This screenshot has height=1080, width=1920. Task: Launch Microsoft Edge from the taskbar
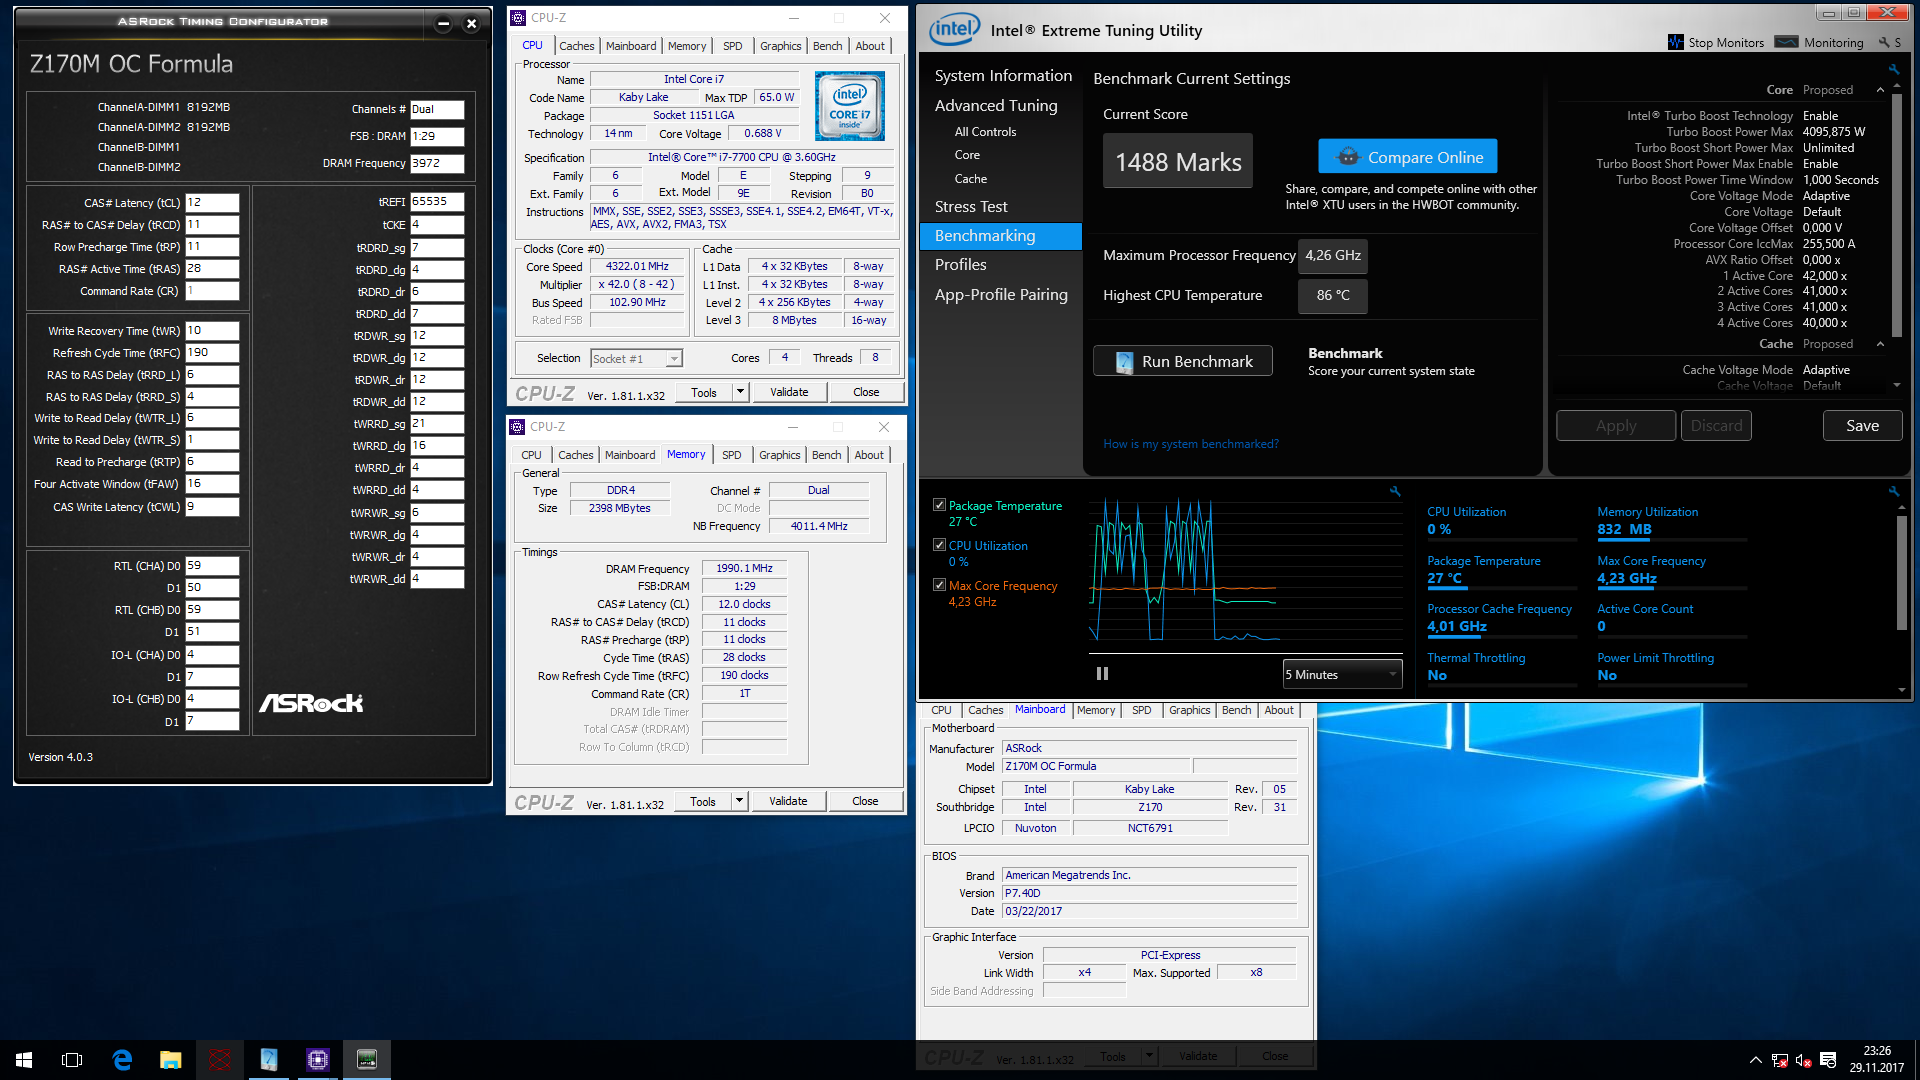(122, 1060)
